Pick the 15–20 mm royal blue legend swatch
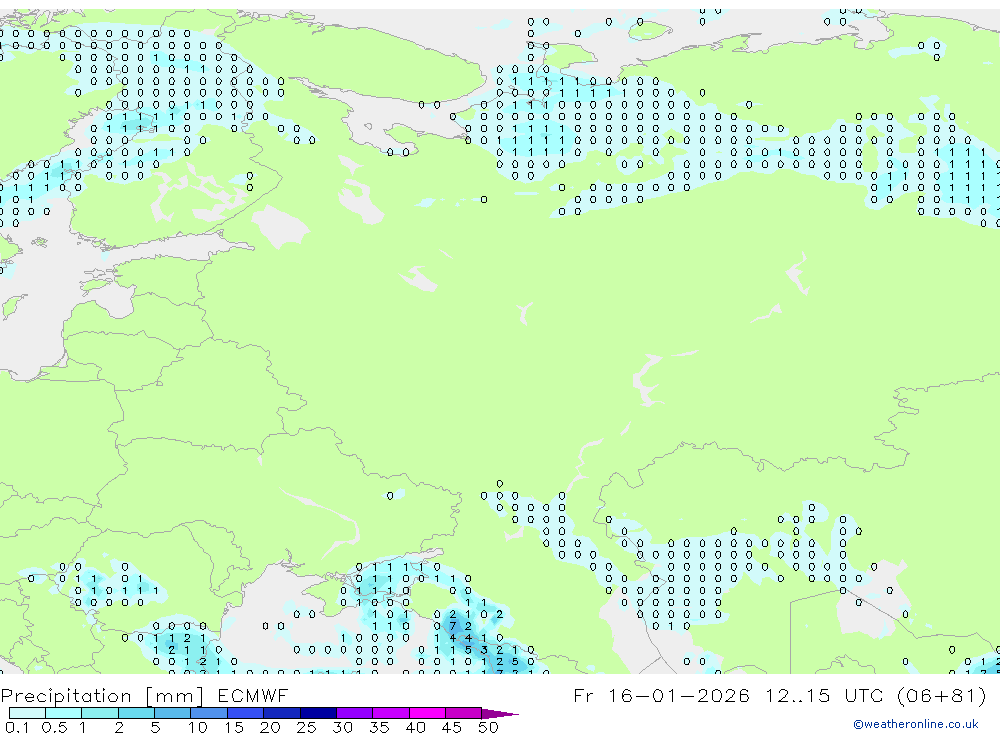Image resolution: width=1000 pixels, height=733 pixels. coord(246,713)
